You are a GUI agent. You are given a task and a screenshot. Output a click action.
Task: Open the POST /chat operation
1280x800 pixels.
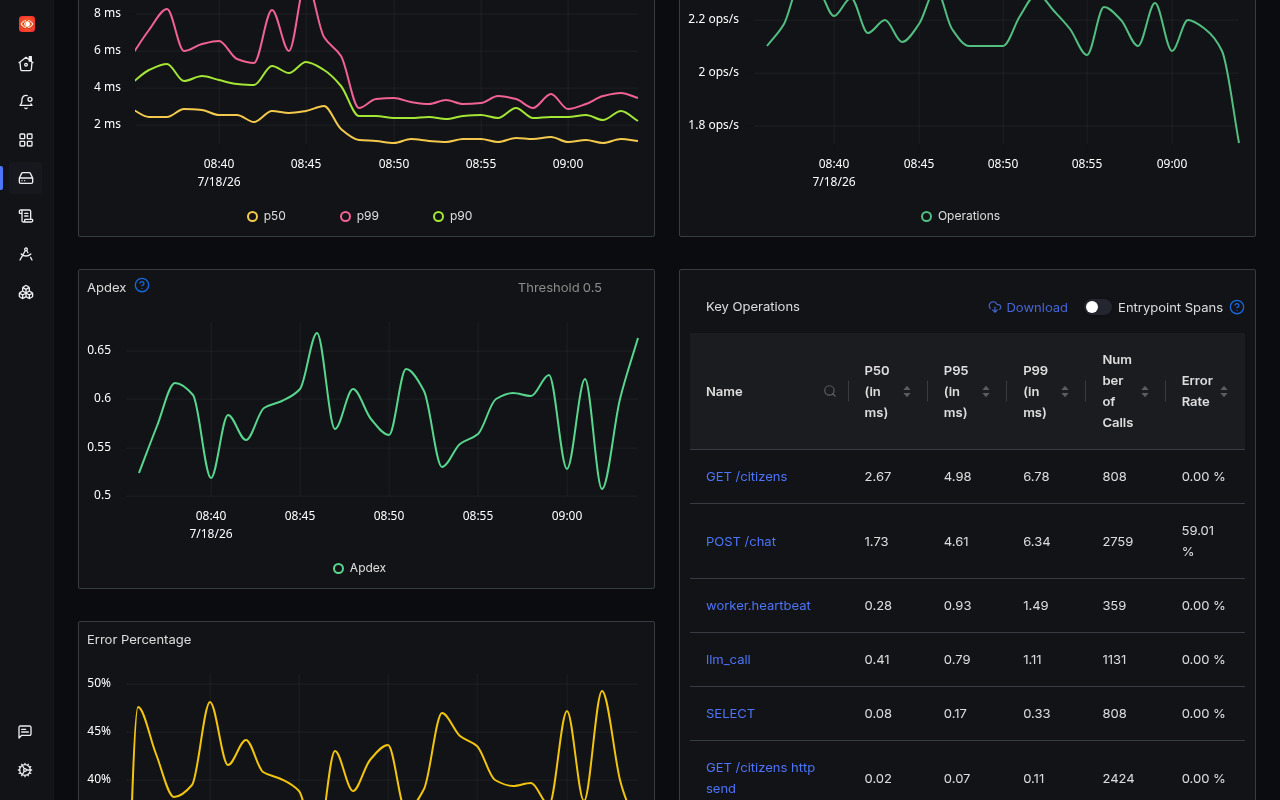tap(741, 541)
